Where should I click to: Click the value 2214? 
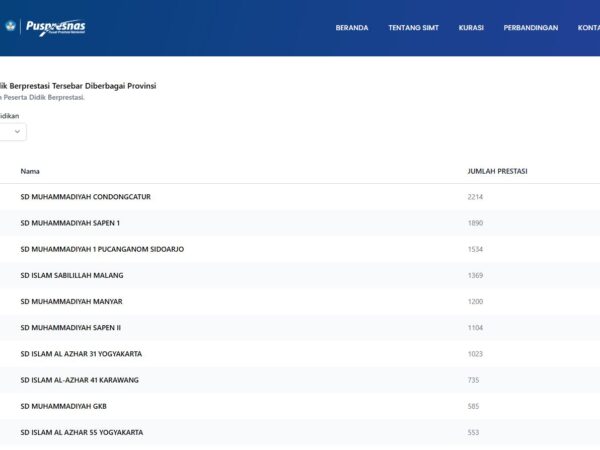pyautogui.click(x=475, y=197)
